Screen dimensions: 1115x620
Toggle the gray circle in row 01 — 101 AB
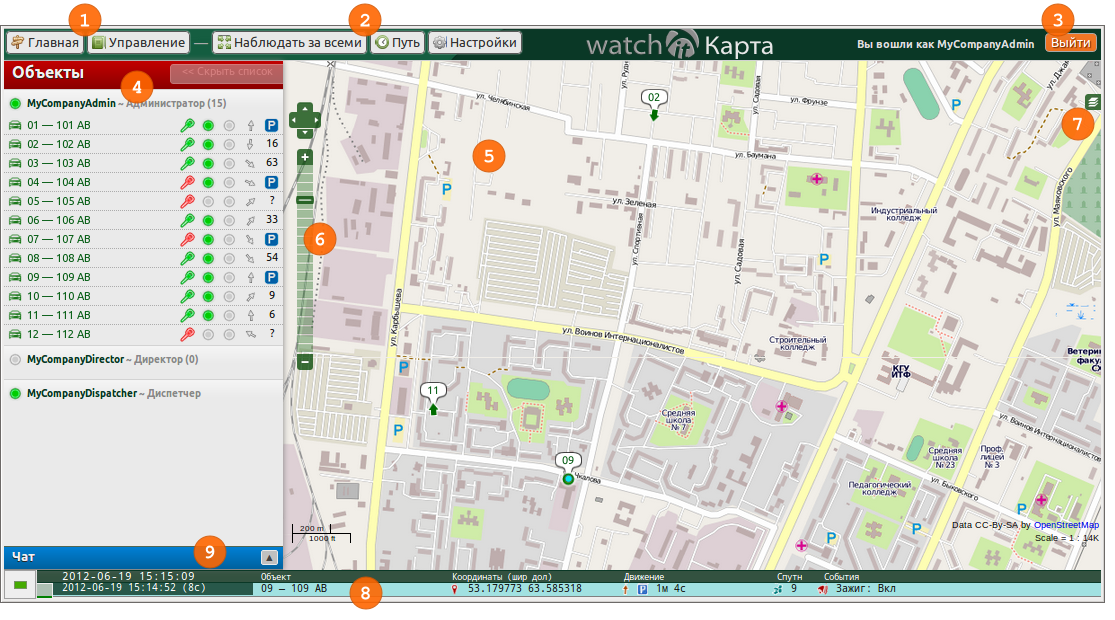point(229,126)
